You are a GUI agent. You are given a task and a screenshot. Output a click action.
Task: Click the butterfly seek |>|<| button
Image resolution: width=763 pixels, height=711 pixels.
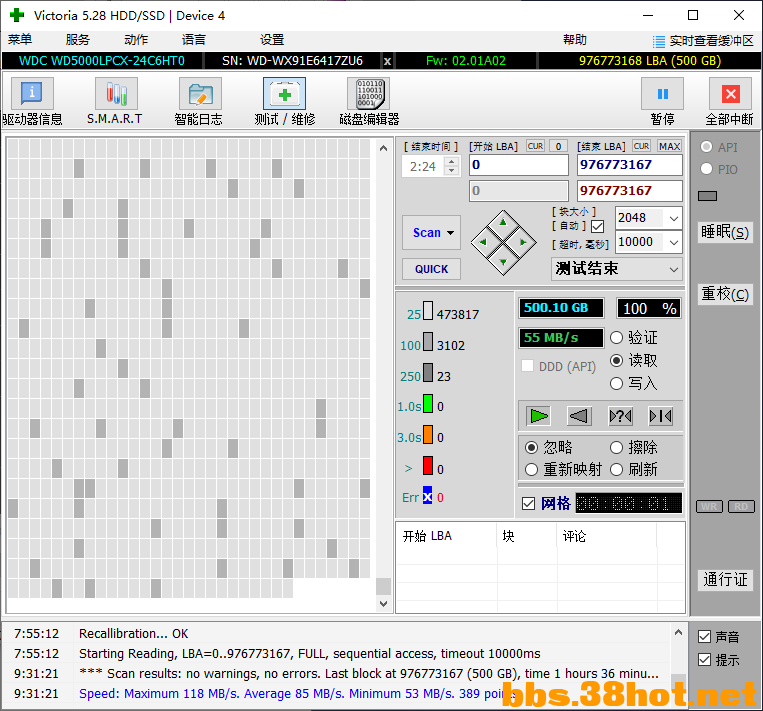(661, 416)
